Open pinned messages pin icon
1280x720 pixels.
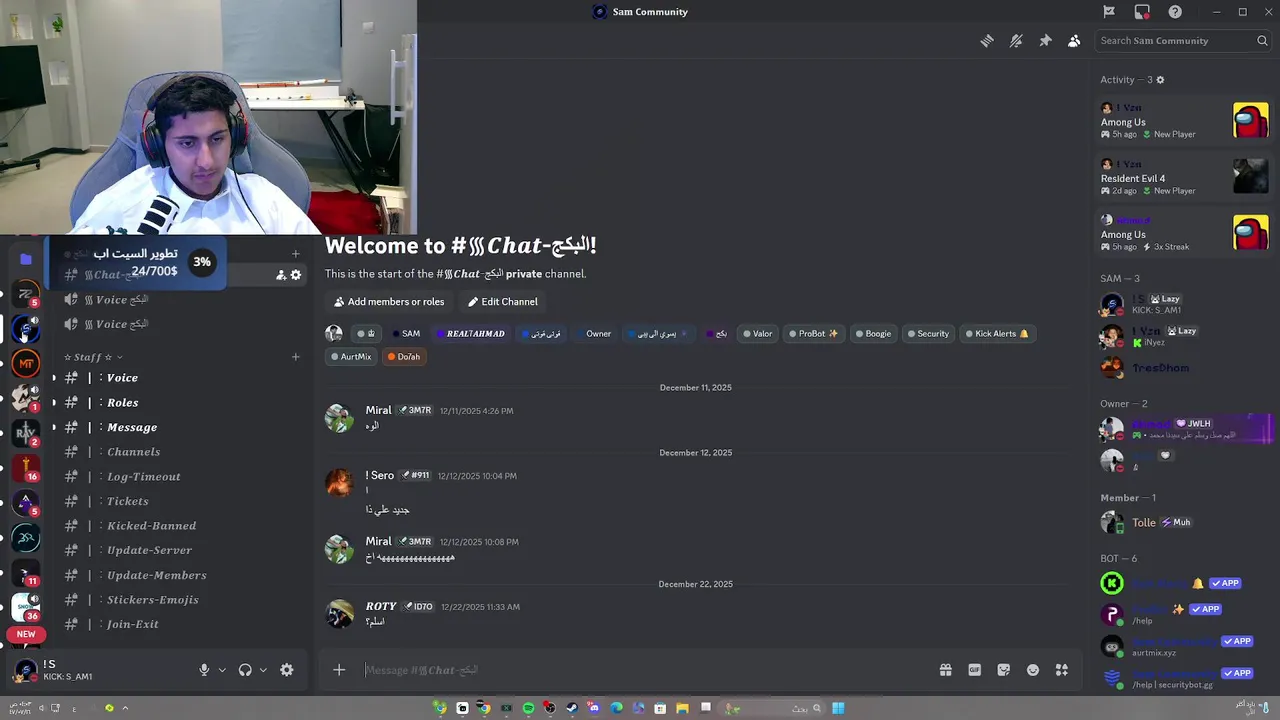pos(1045,41)
